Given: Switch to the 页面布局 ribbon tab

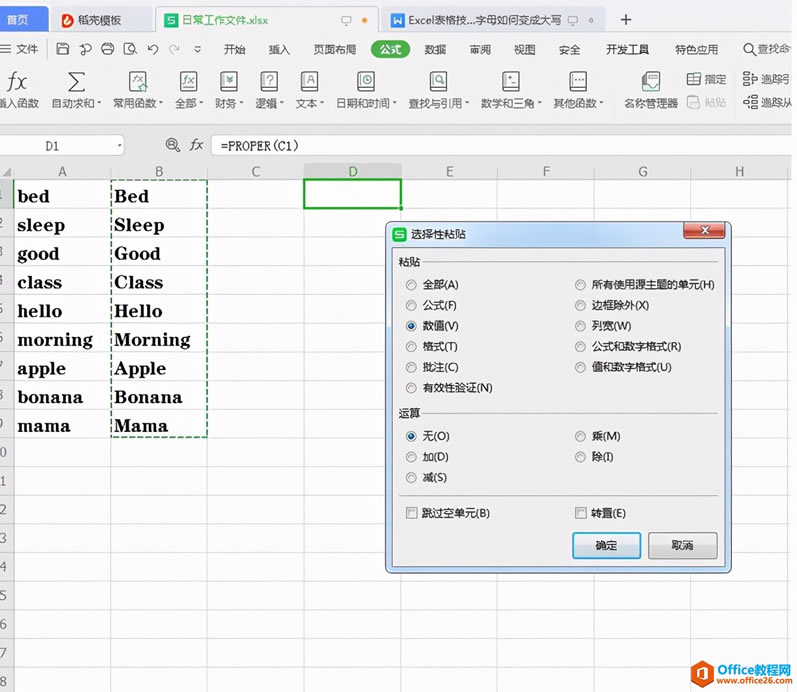Looking at the screenshot, I should point(334,49).
